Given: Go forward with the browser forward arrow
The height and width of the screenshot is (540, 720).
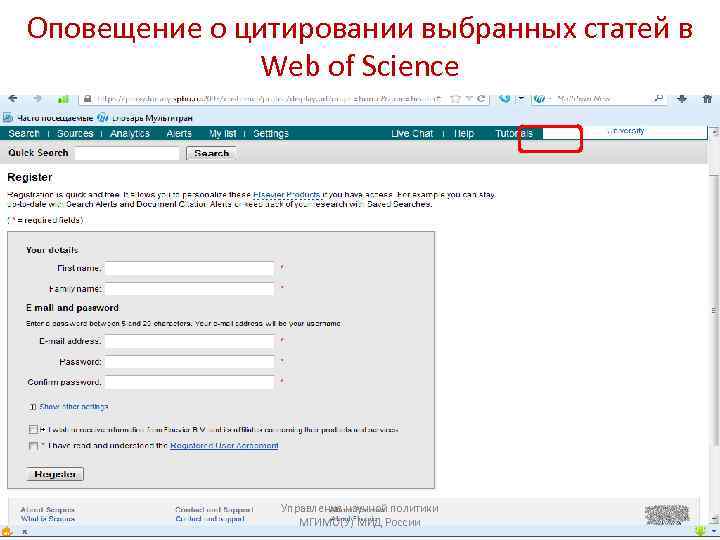Looking at the screenshot, I should point(38,99).
